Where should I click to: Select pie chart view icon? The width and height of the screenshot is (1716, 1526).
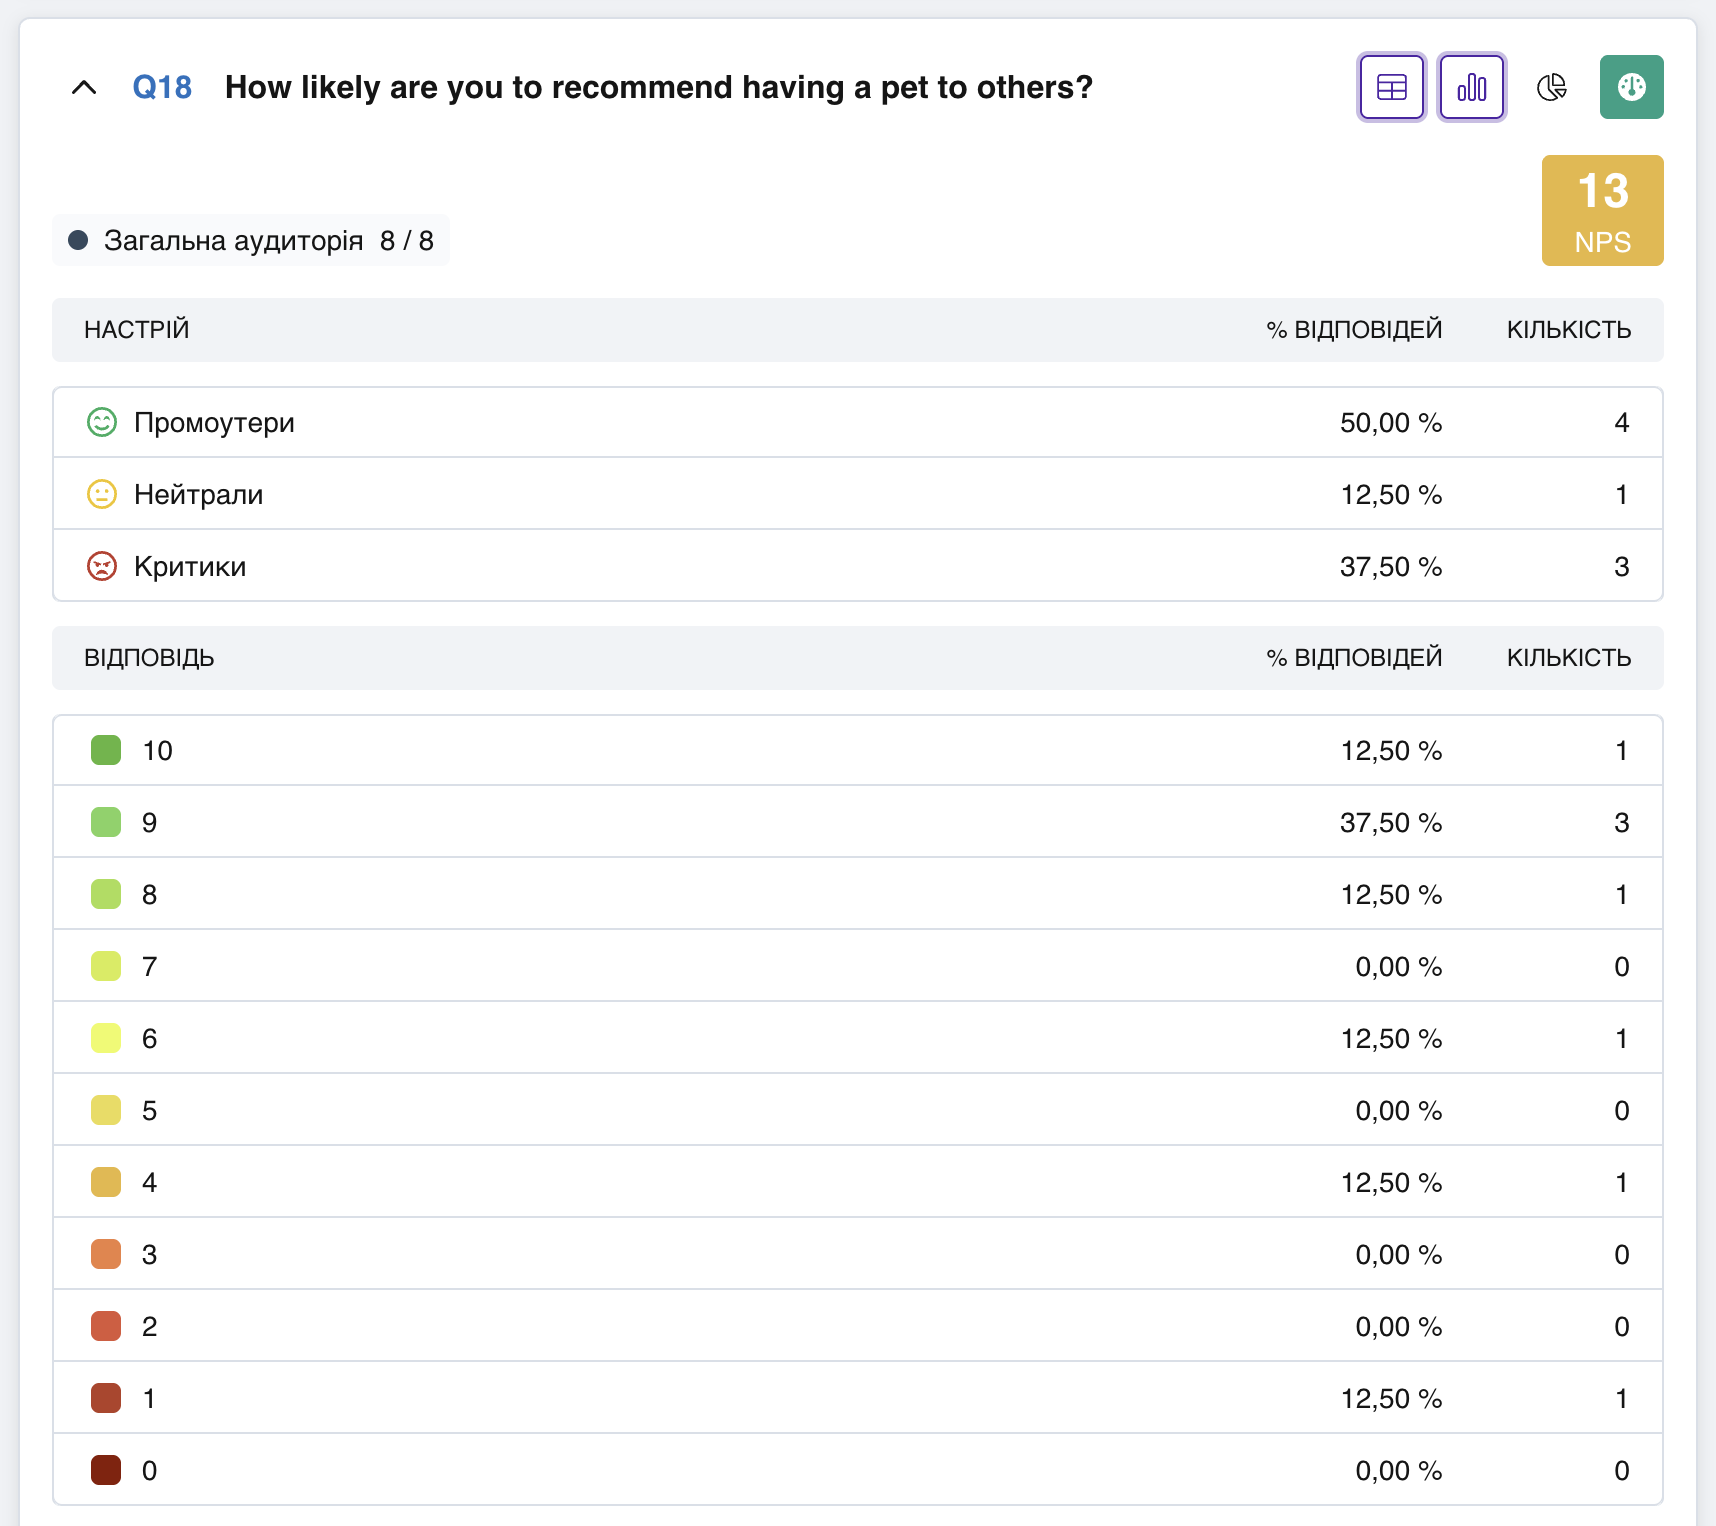pos(1551,87)
